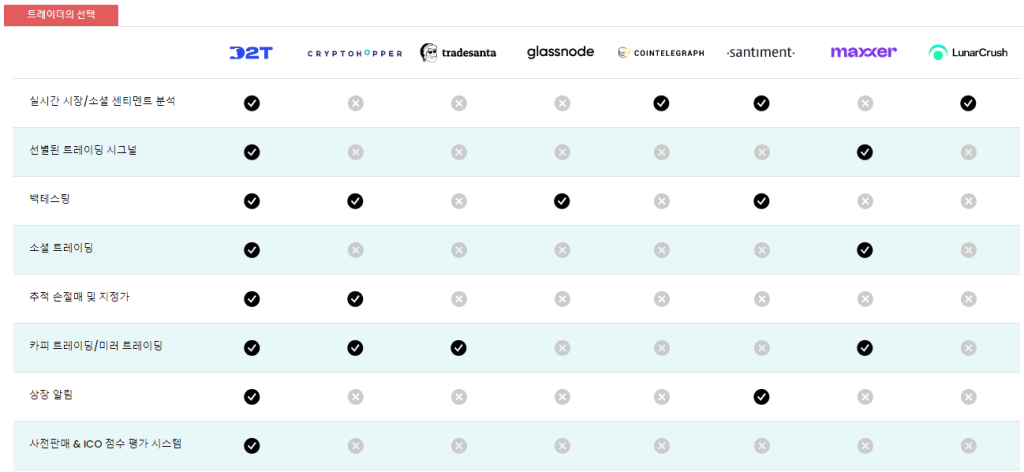Click the glassnode check mark in 백테스팅 row
The image size is (1024, 472).
pyautogui.click(x=562, y=201)
